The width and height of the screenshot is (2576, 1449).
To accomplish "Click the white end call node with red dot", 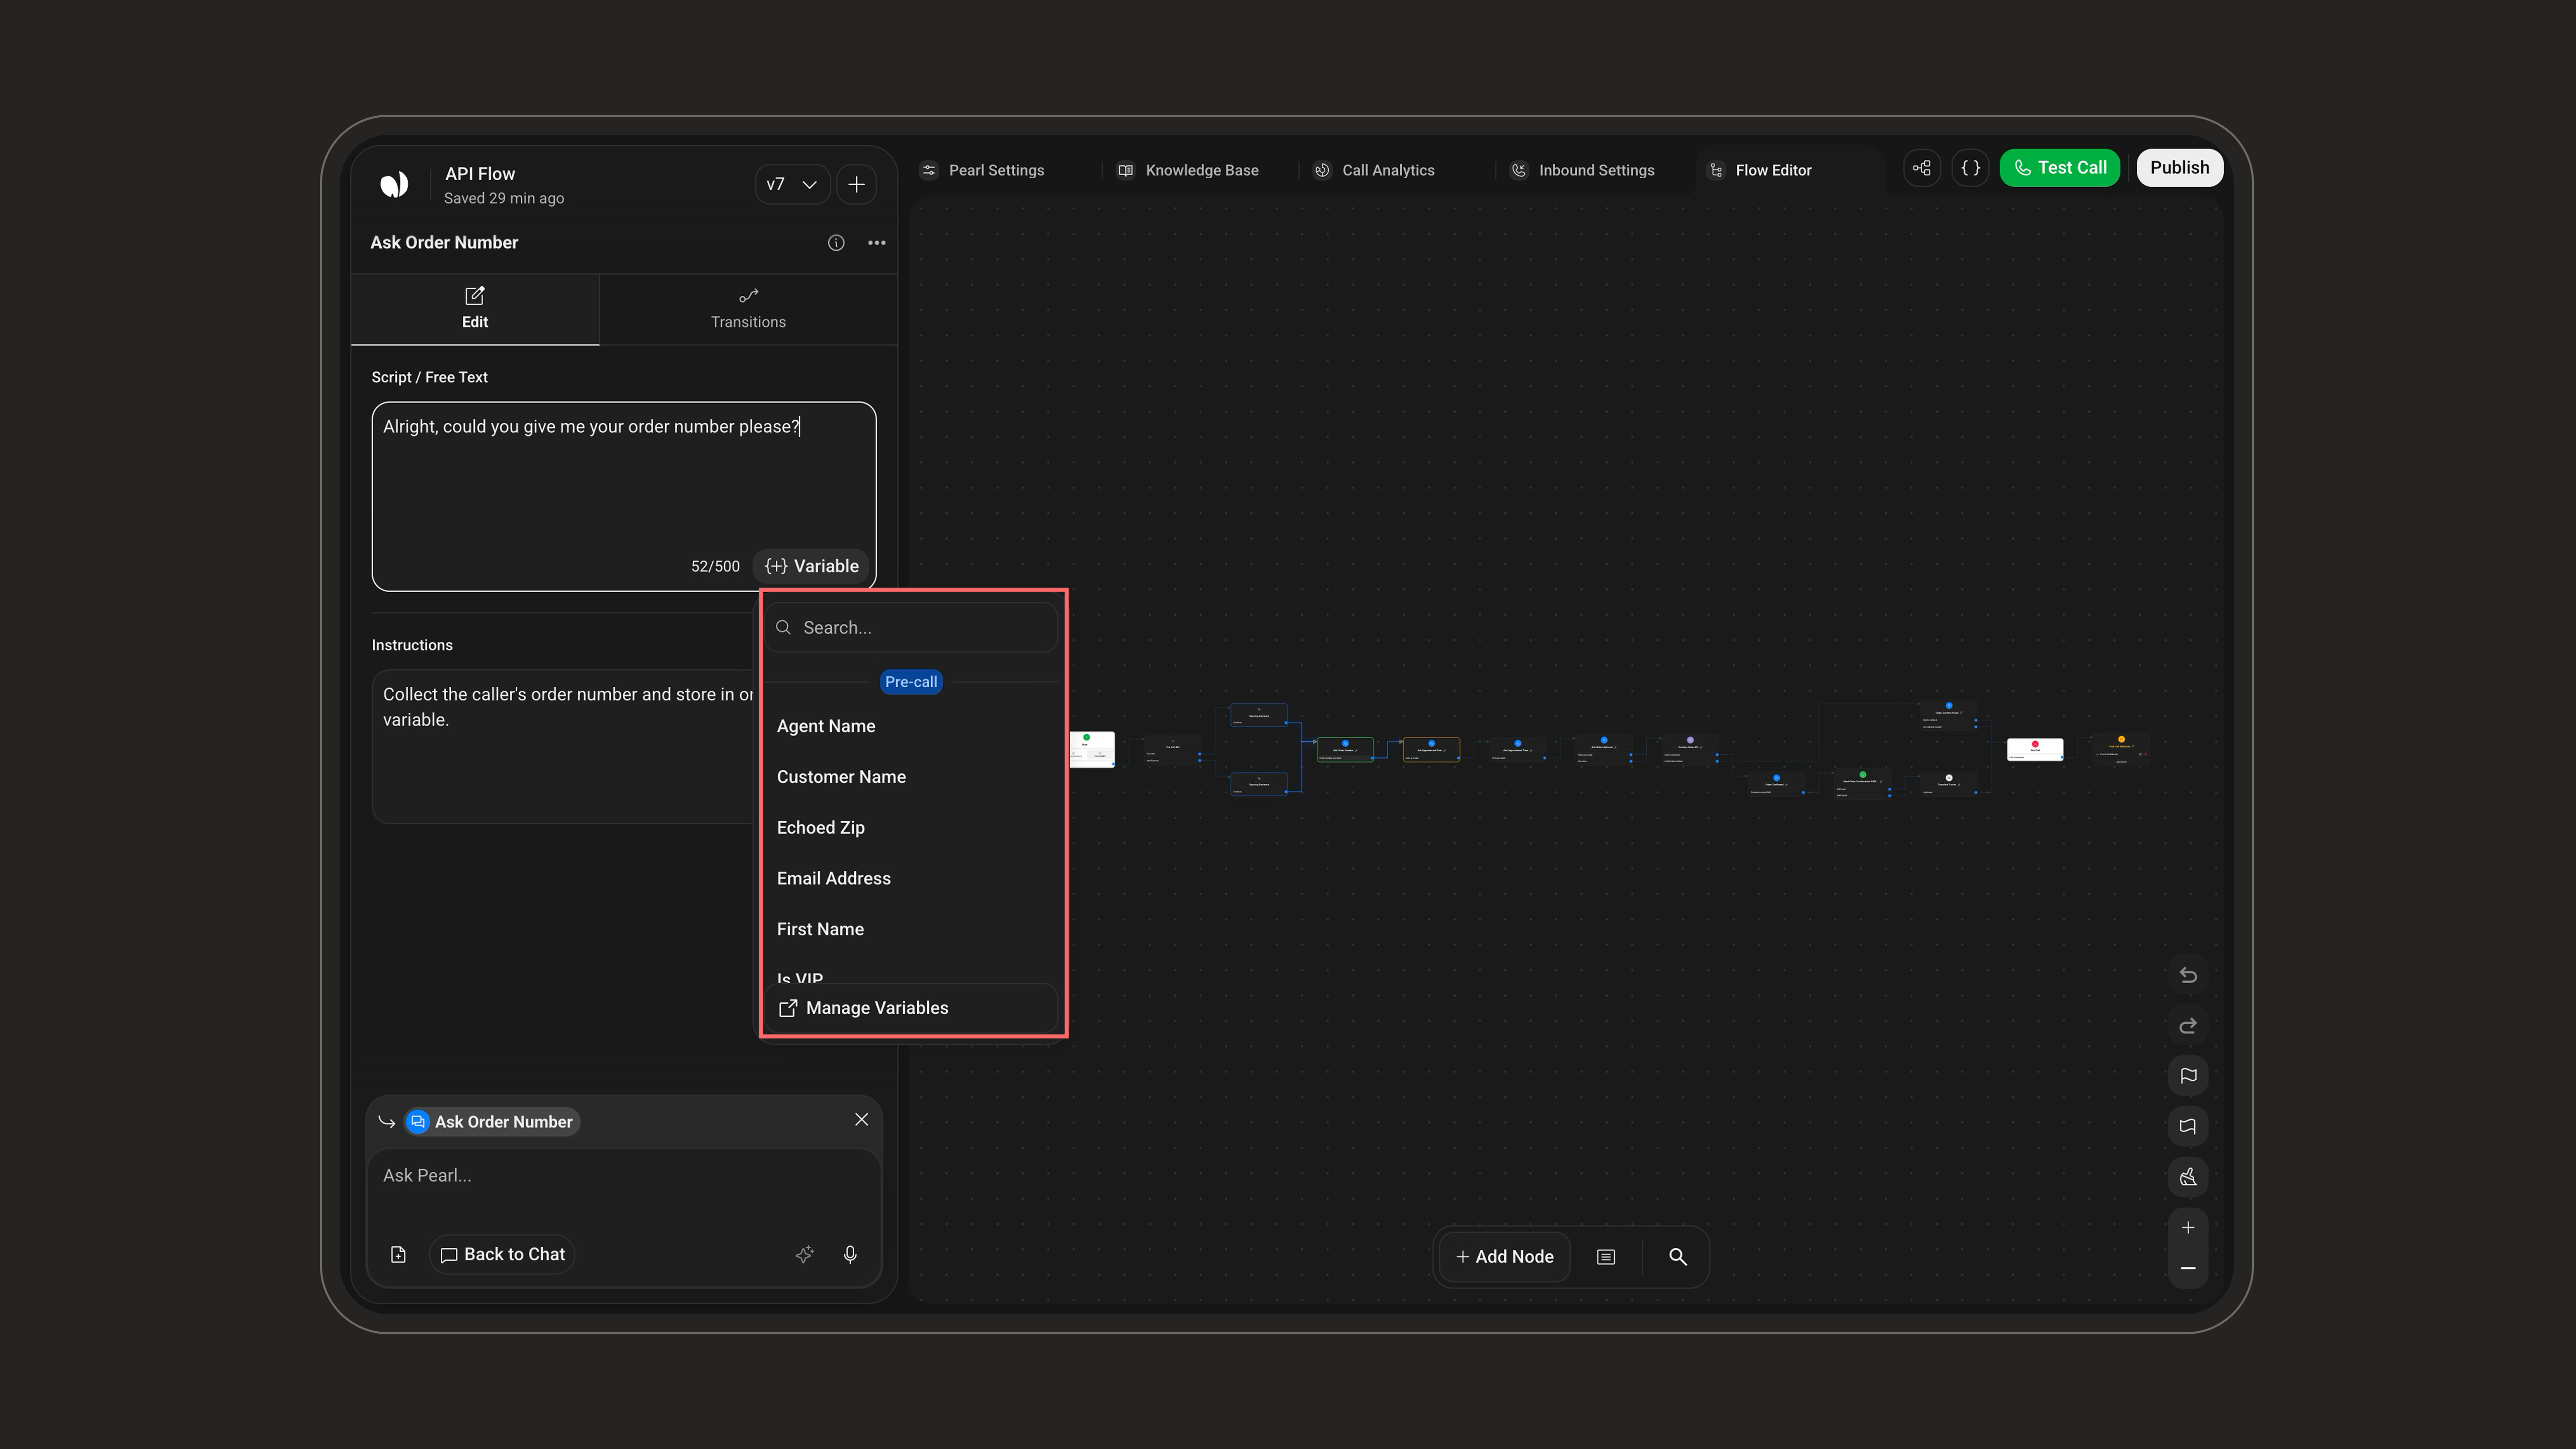I will coord(2035,750).
